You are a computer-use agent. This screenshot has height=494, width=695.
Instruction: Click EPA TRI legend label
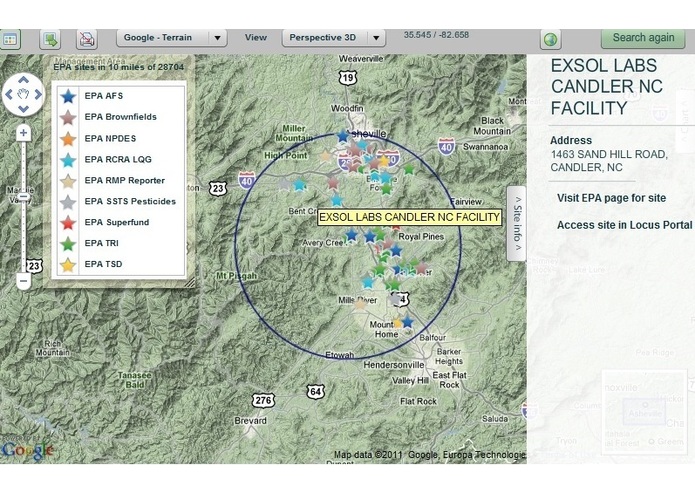coord(102,243)
